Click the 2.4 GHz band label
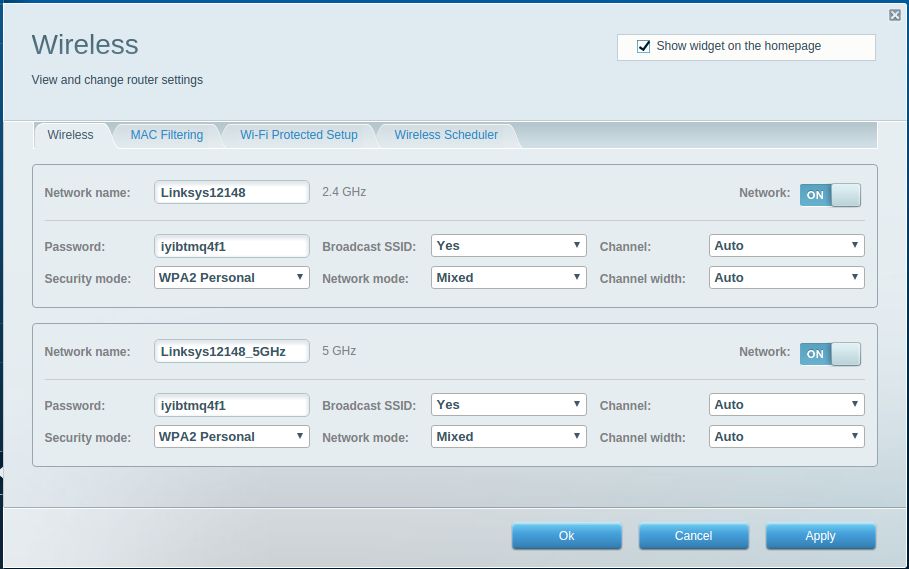Screen dimensions: 909x569 point(344,192)
